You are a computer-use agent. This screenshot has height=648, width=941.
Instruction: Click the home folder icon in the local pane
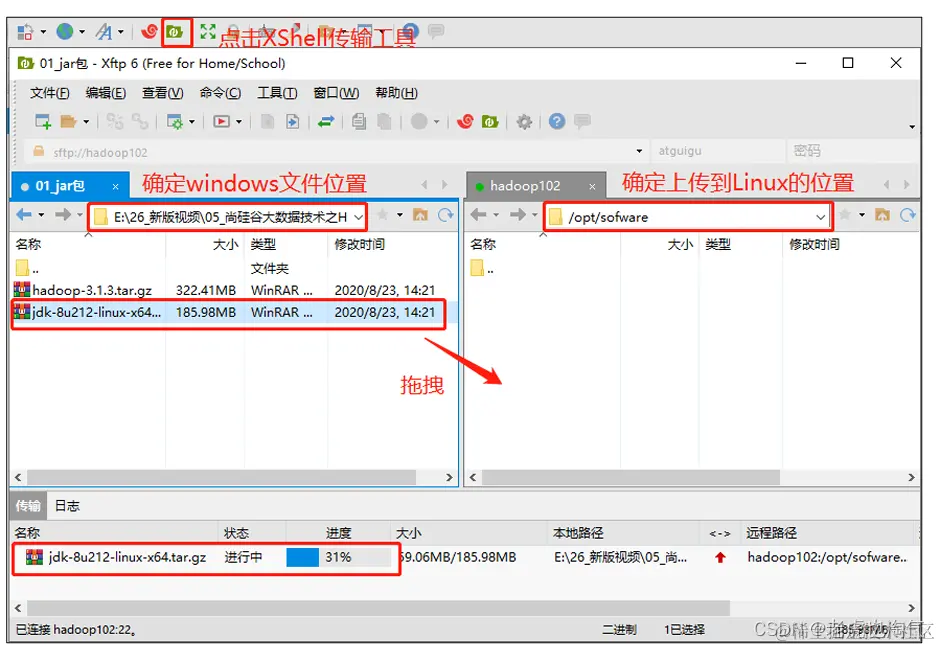pos(420,215)
